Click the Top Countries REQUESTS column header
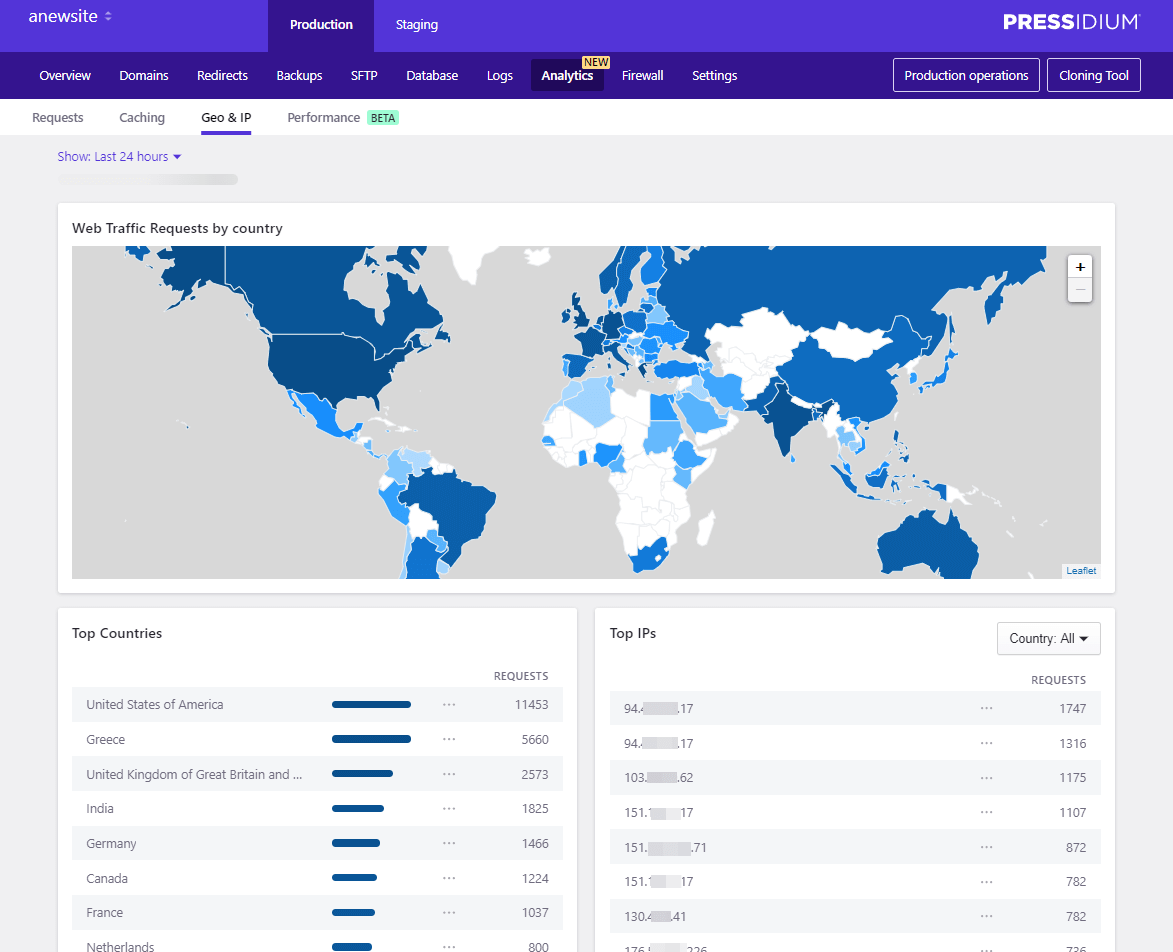 point(521,676)
